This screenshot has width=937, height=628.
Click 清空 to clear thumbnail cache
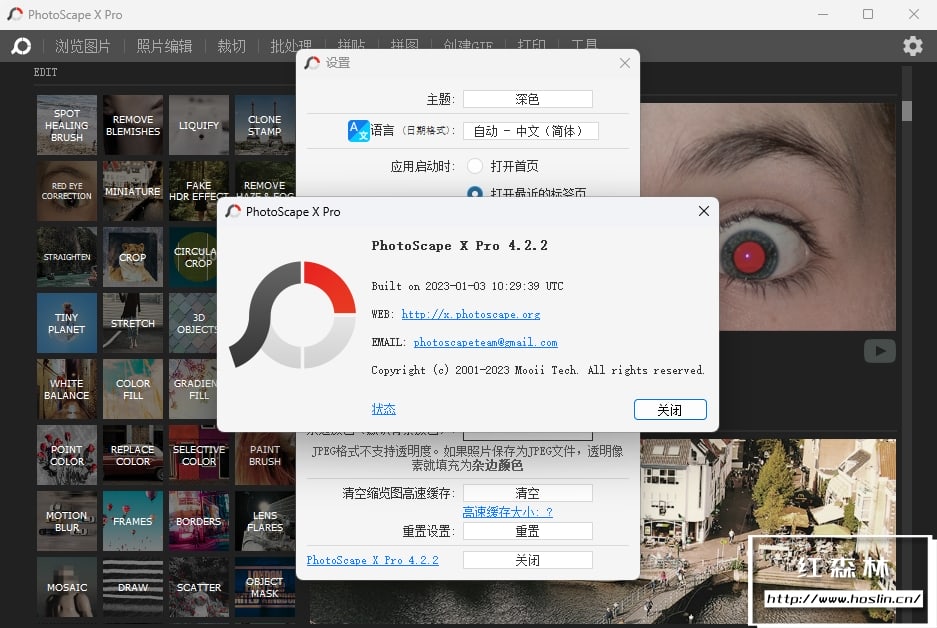(x=528, y=493)
